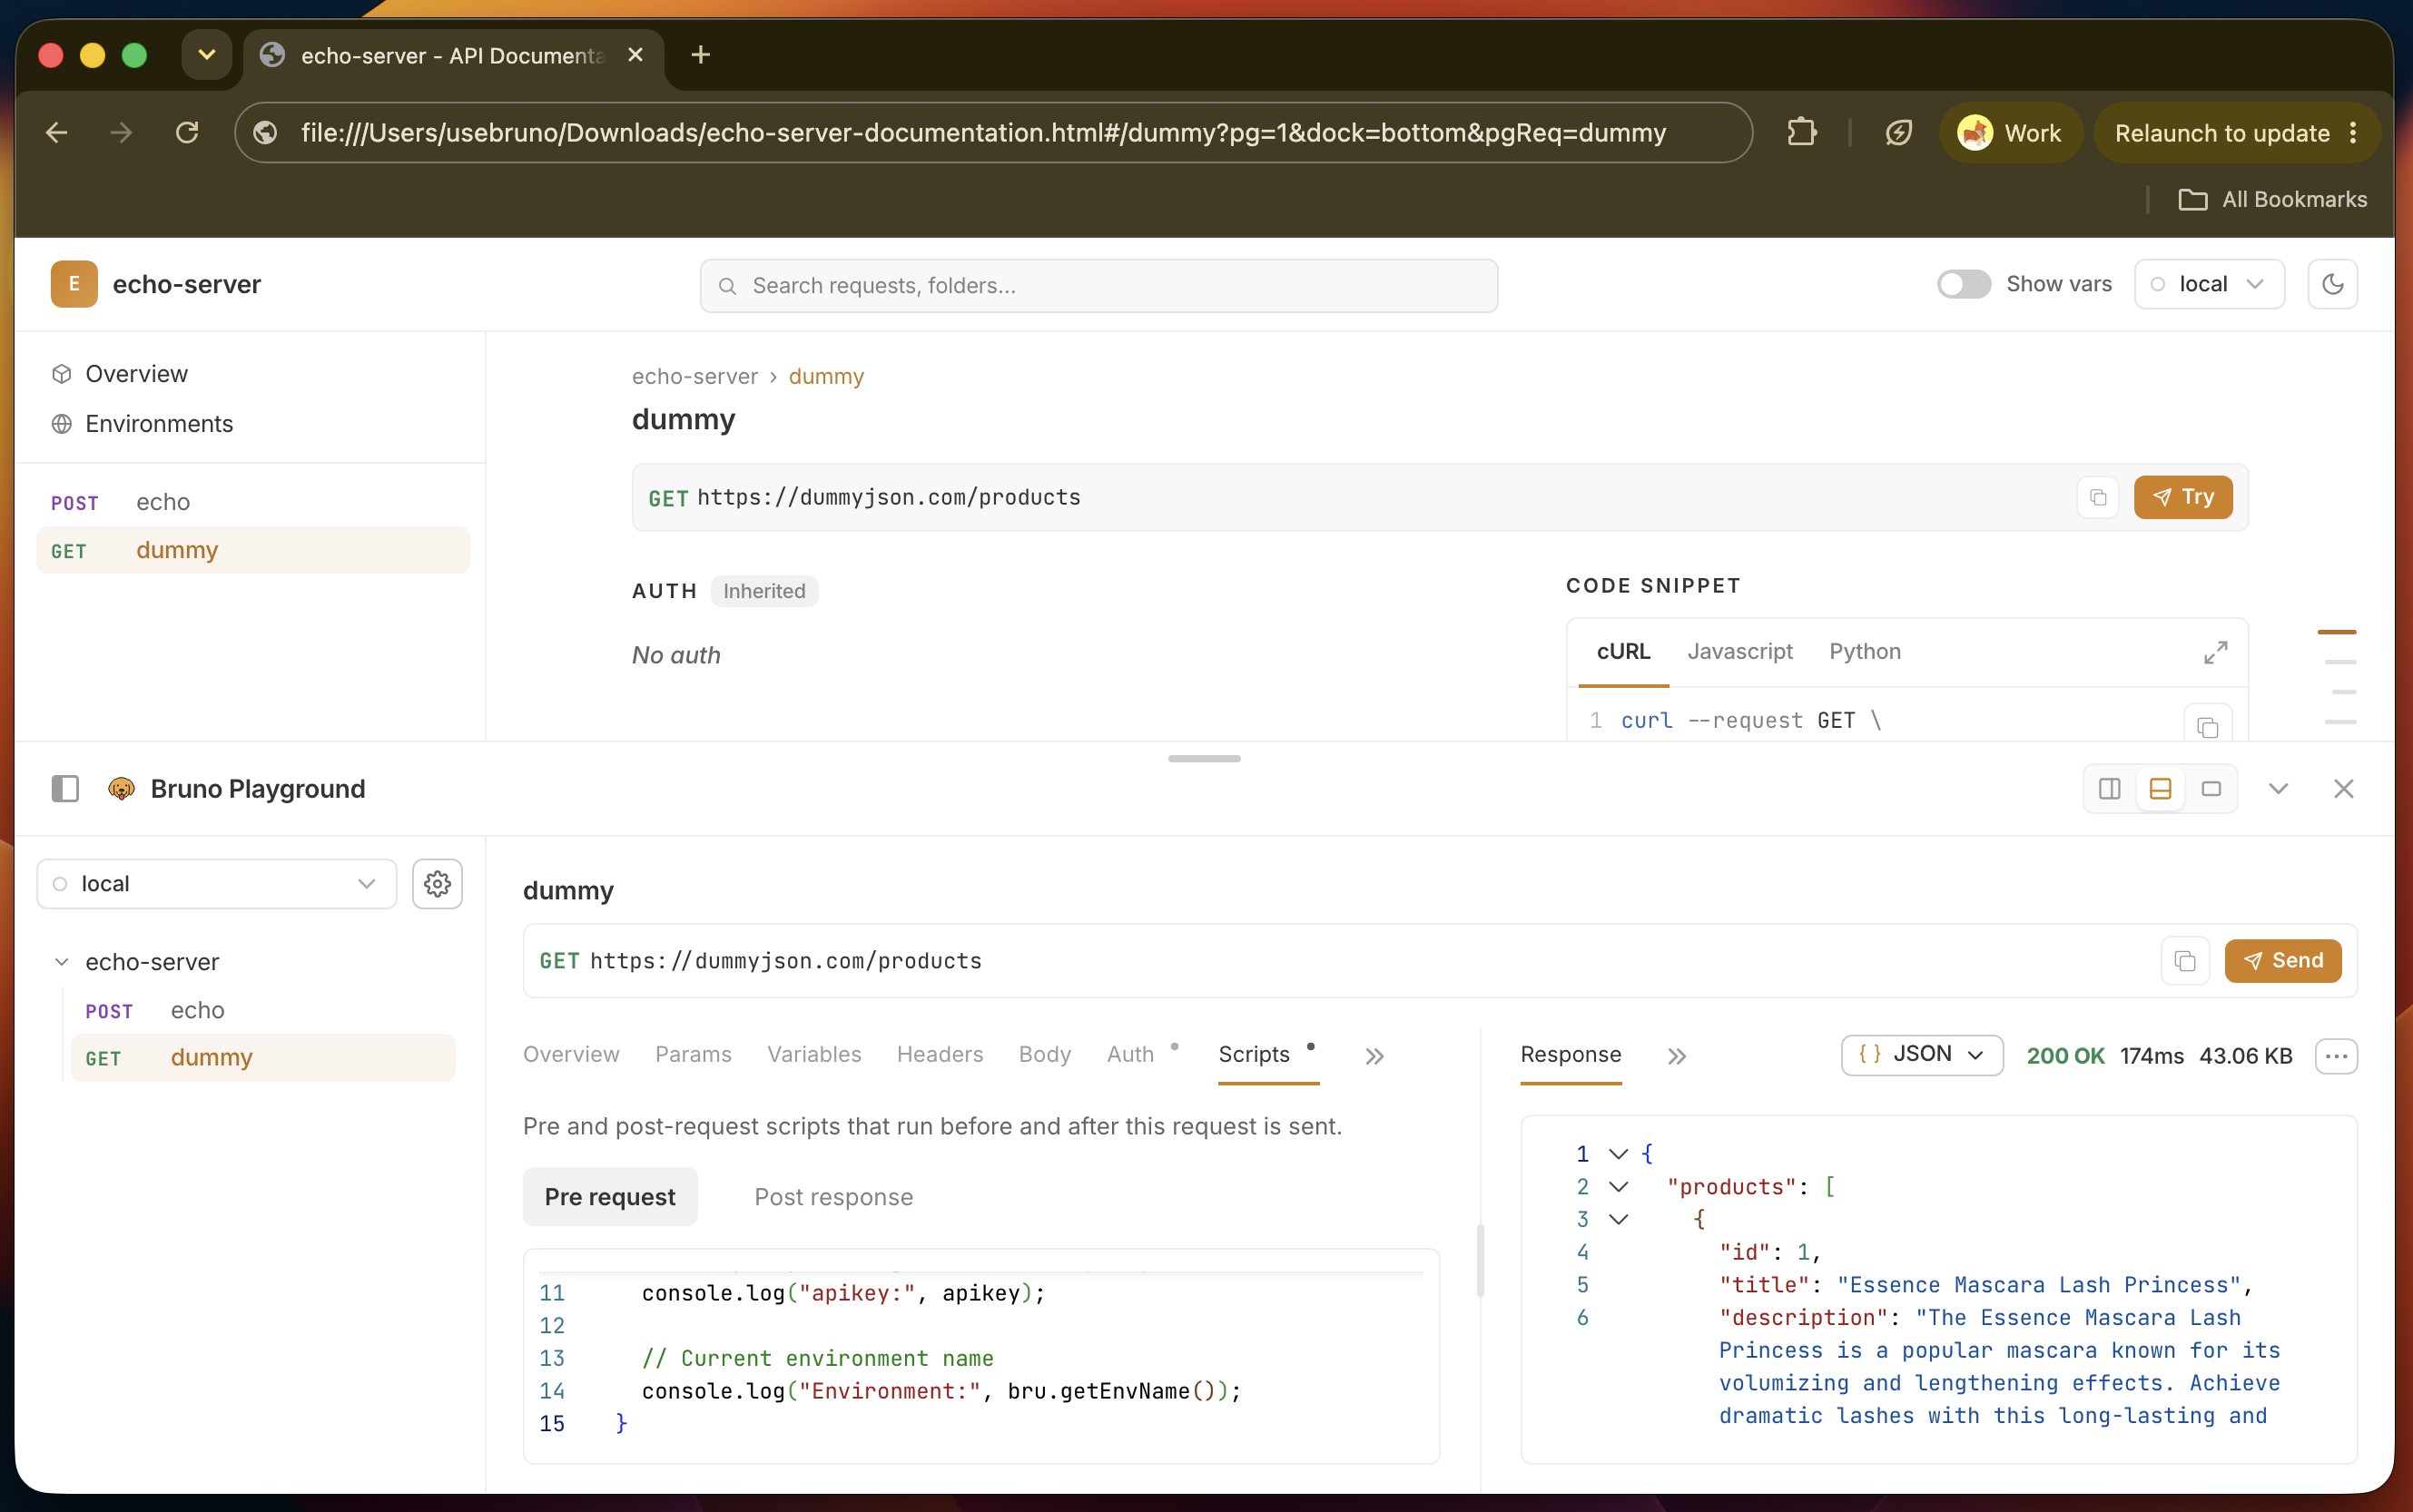Open the JSON format dropdown
Screen dimensions: 2413x1512
point(1921,1055)
